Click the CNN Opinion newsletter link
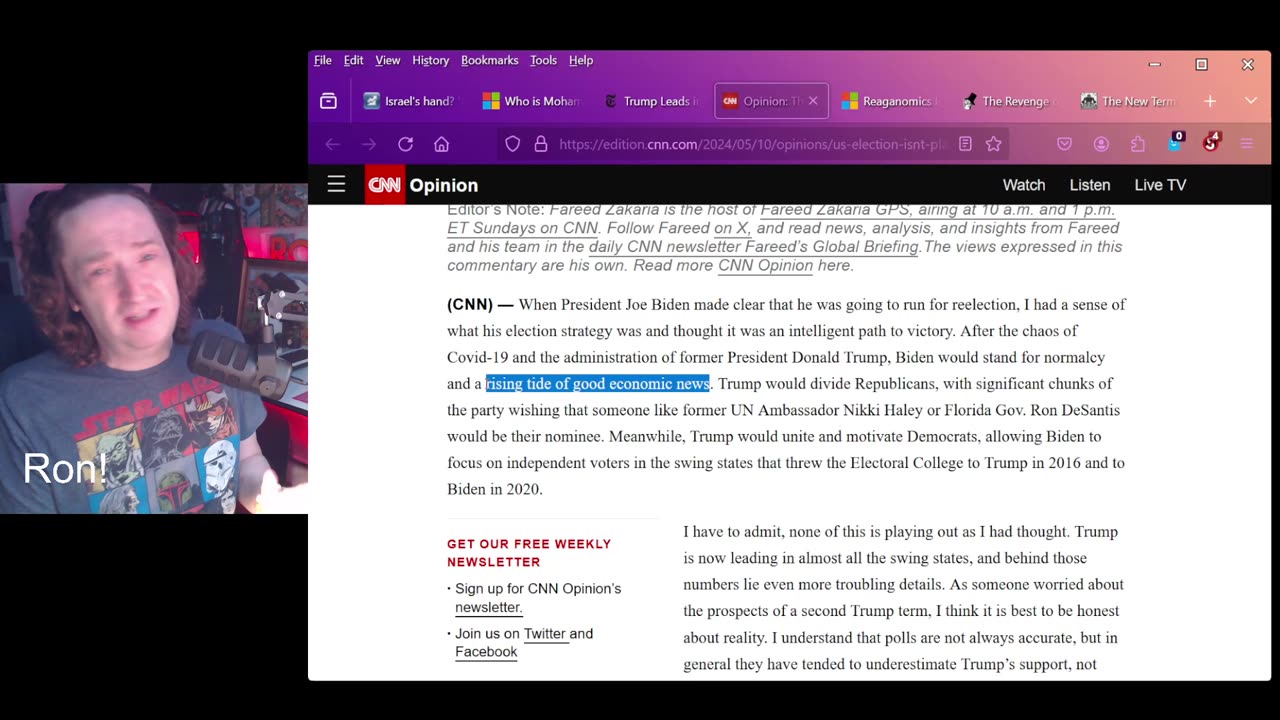The height and width of the screenshot is (720, 1280). (x=488, y=607)
